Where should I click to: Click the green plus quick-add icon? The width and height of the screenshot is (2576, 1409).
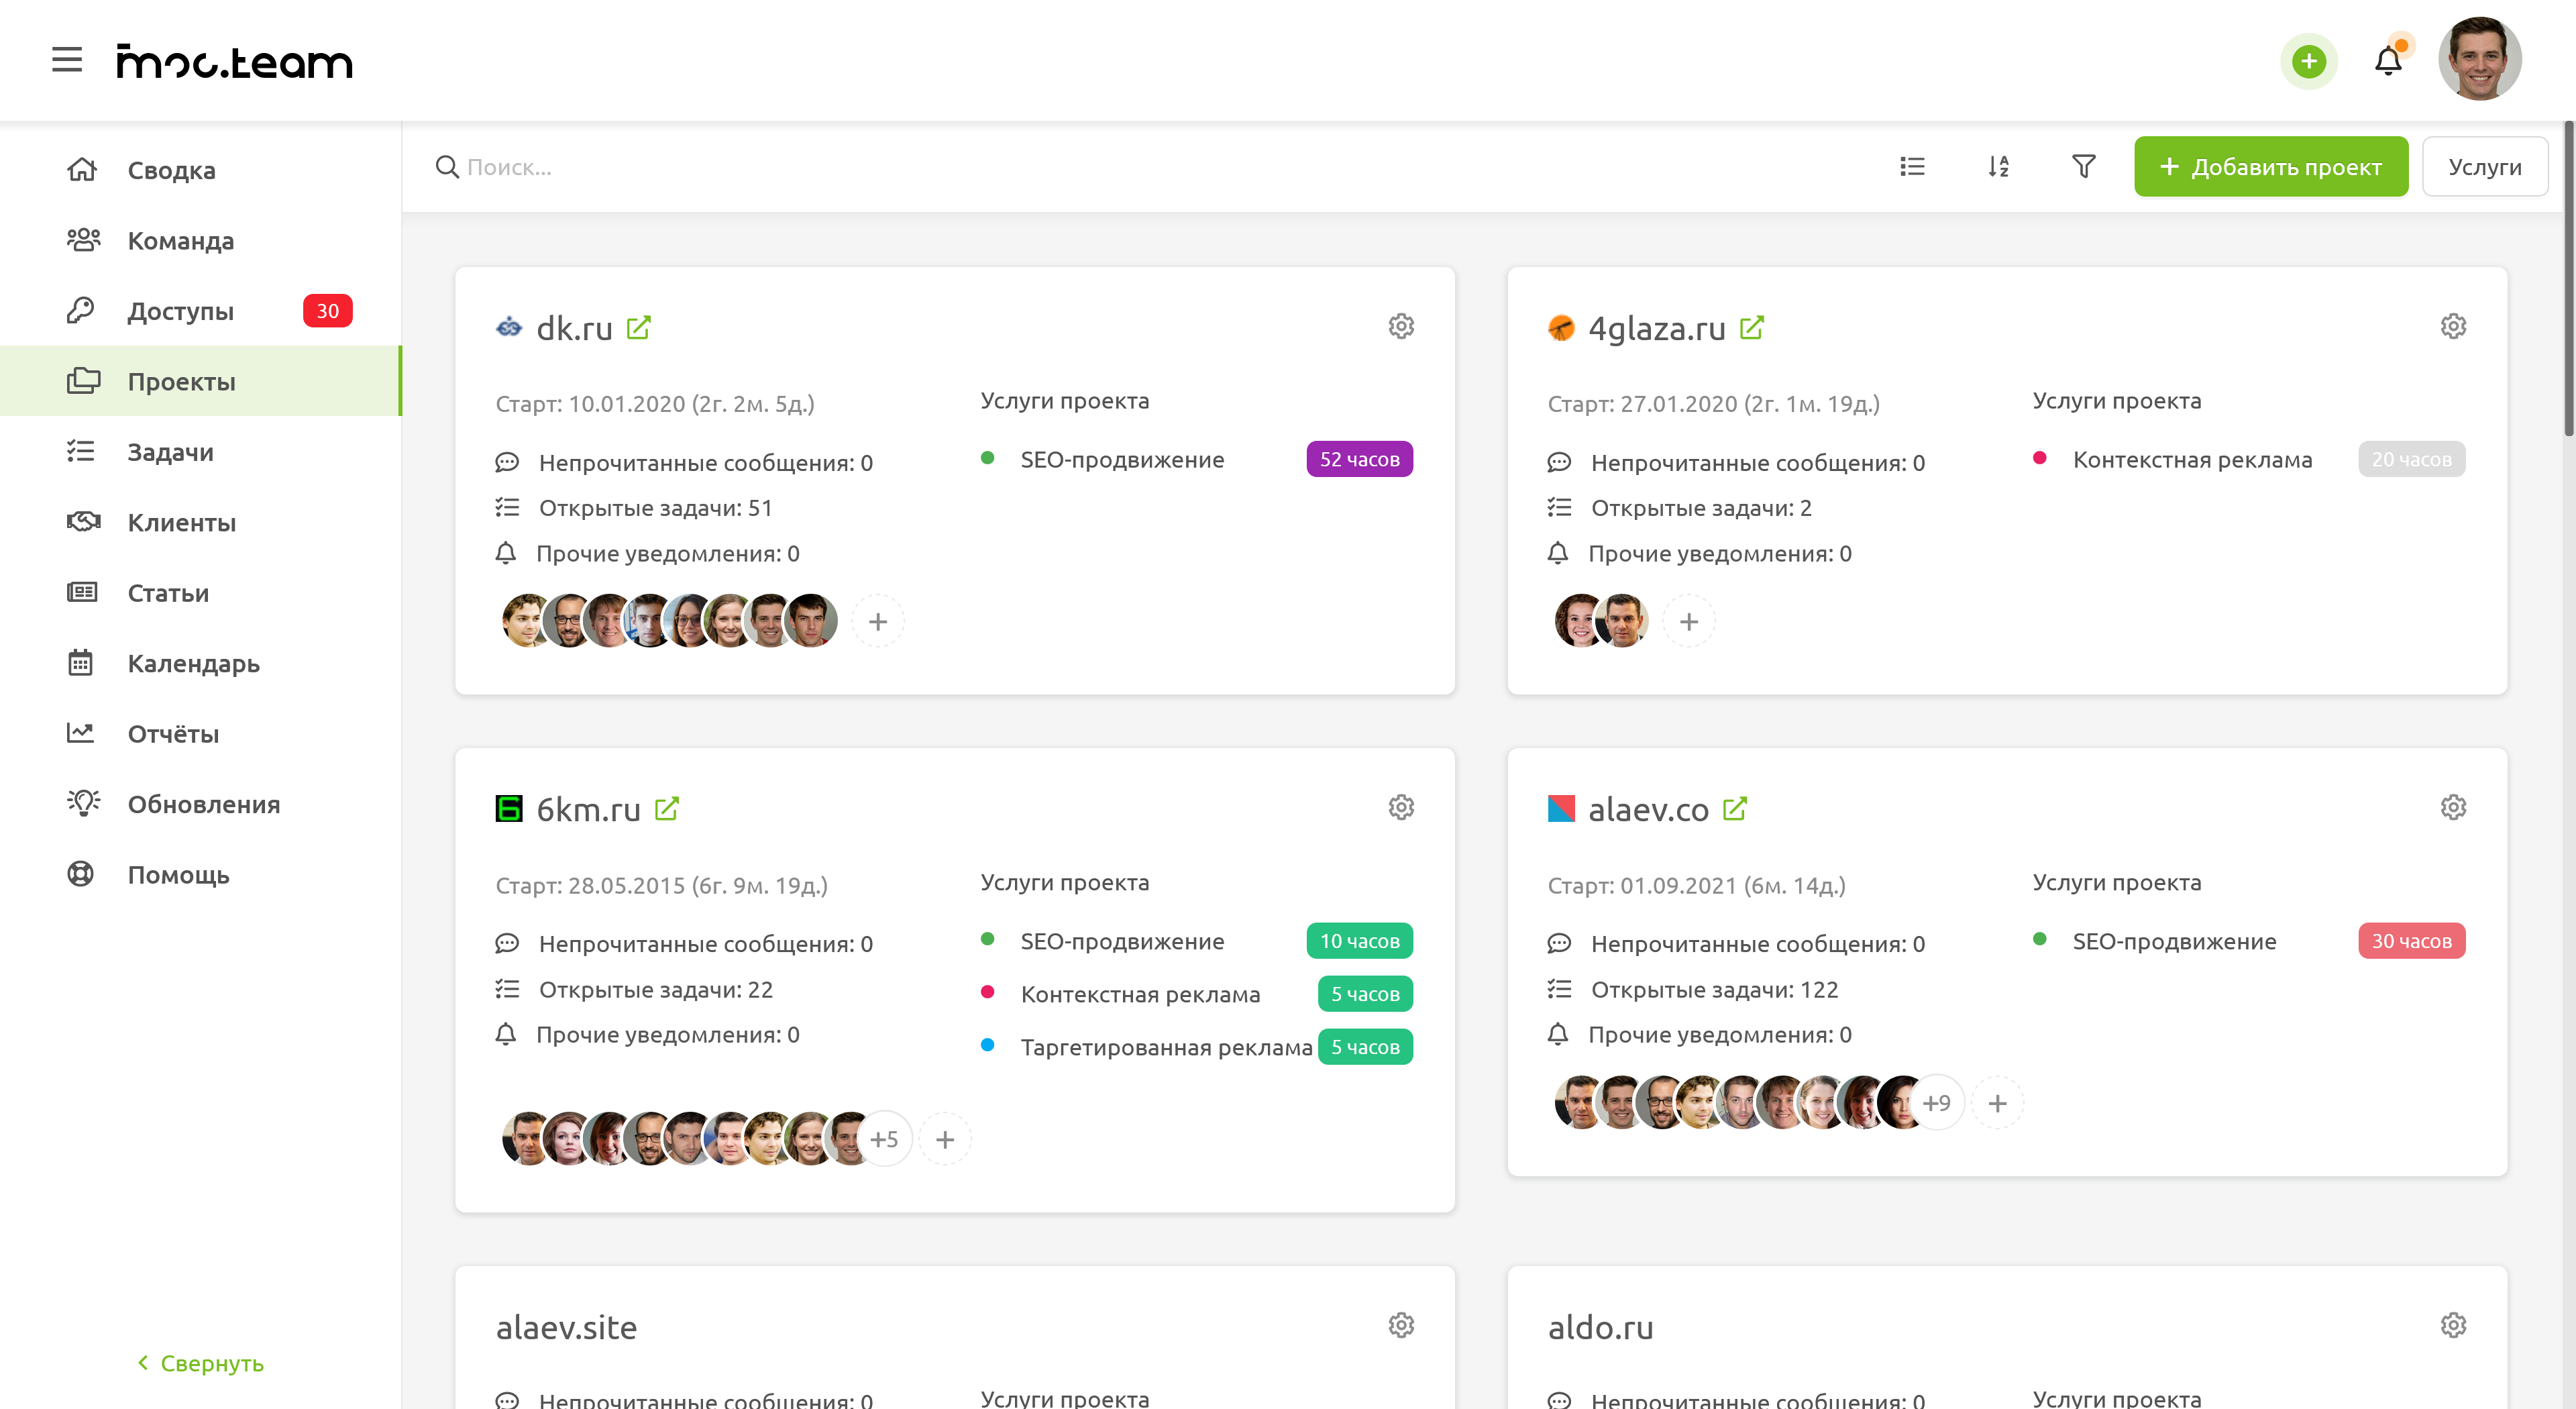click(2308, 62)
